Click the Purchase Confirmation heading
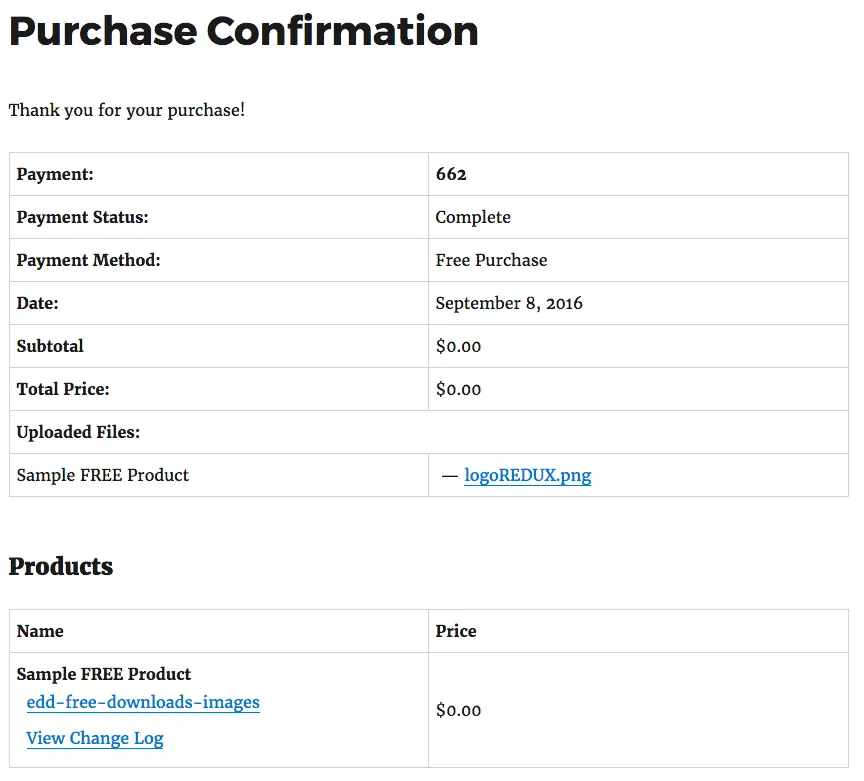Viewport: 864px width, 781px height. [x=243, y=31]
